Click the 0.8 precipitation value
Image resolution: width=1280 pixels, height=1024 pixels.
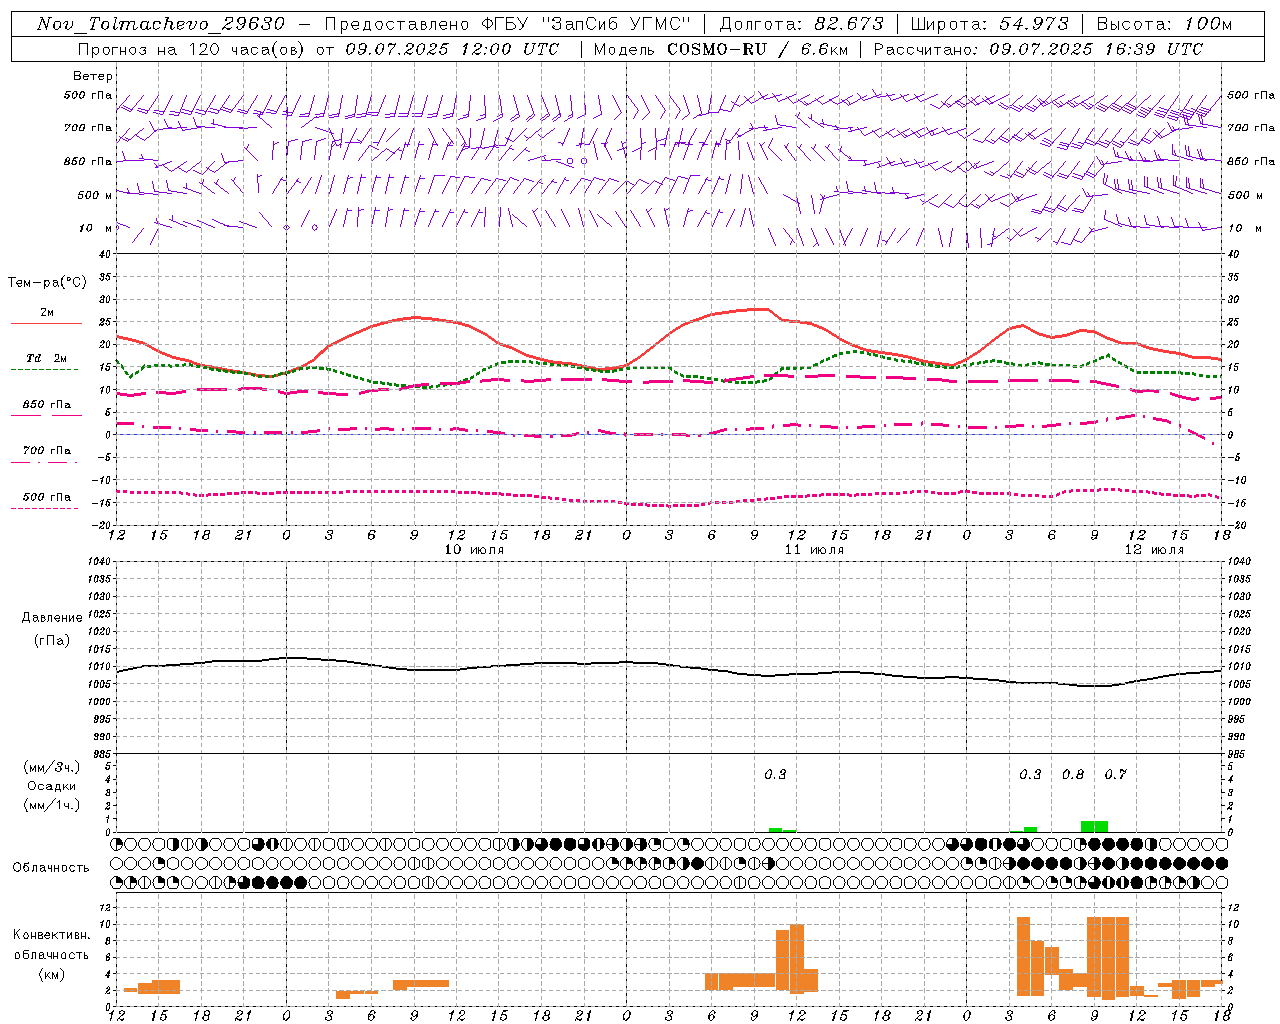tap(1073, 775)
